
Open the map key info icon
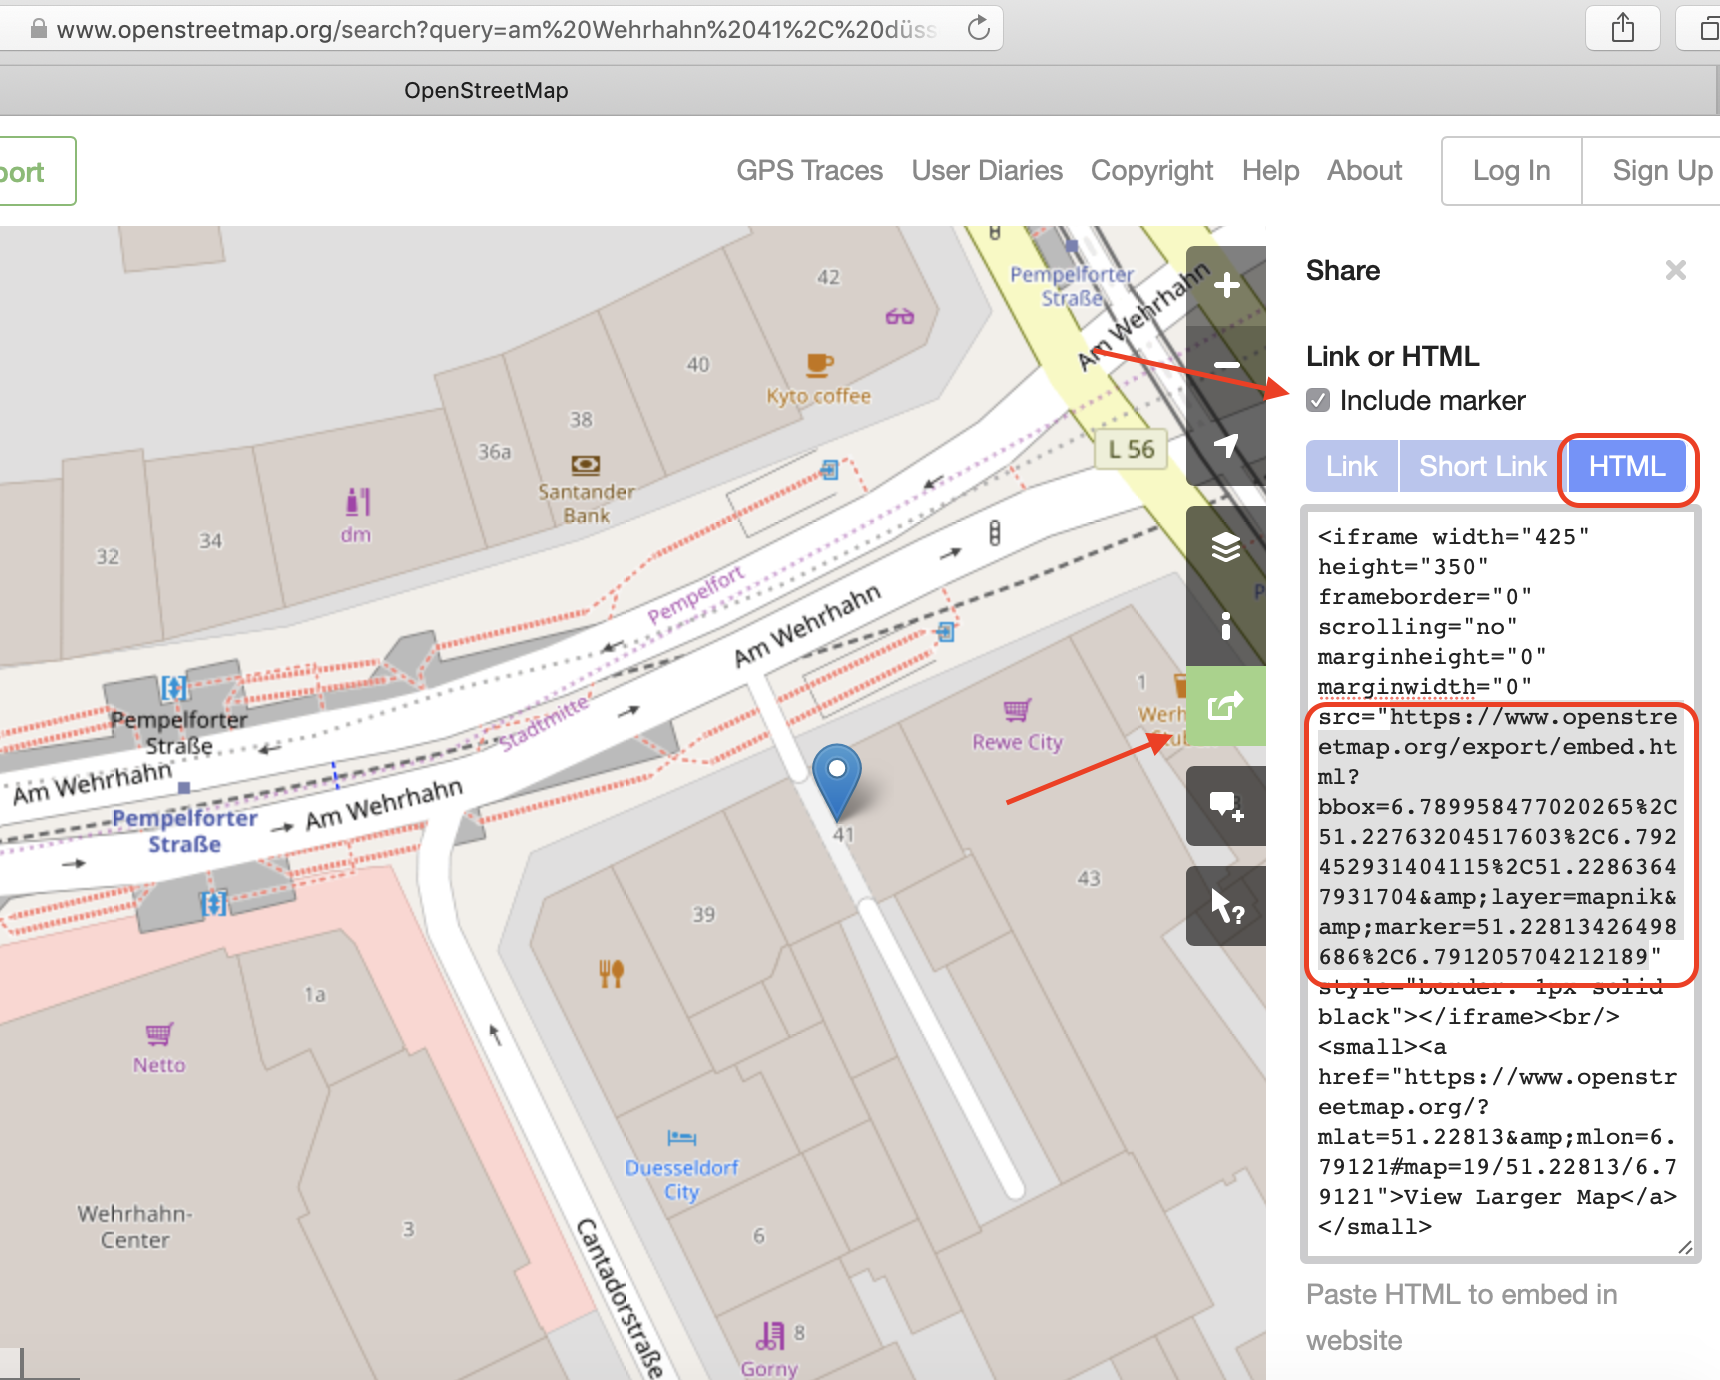tap(1226, 626)
